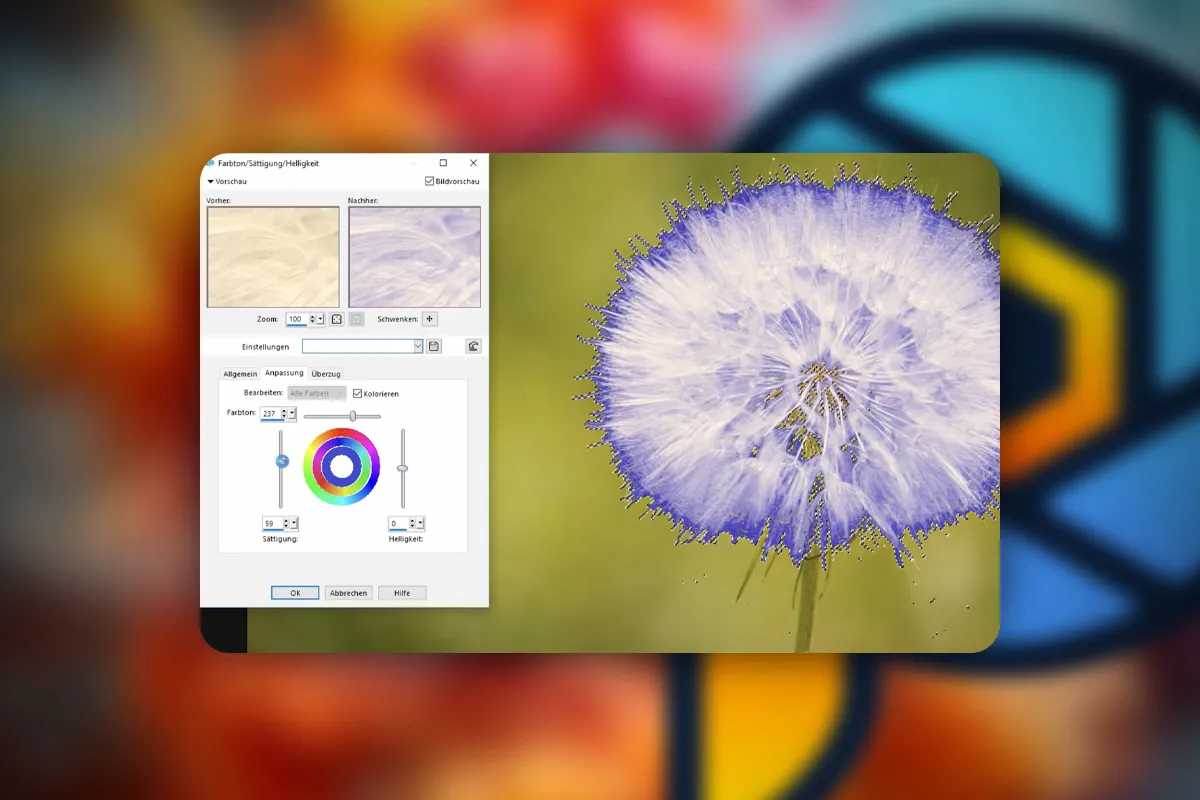Screen dimensions: 1200x800
Task: Open the Einstellungen presets dropdown
Action: (x=418, y=346)
